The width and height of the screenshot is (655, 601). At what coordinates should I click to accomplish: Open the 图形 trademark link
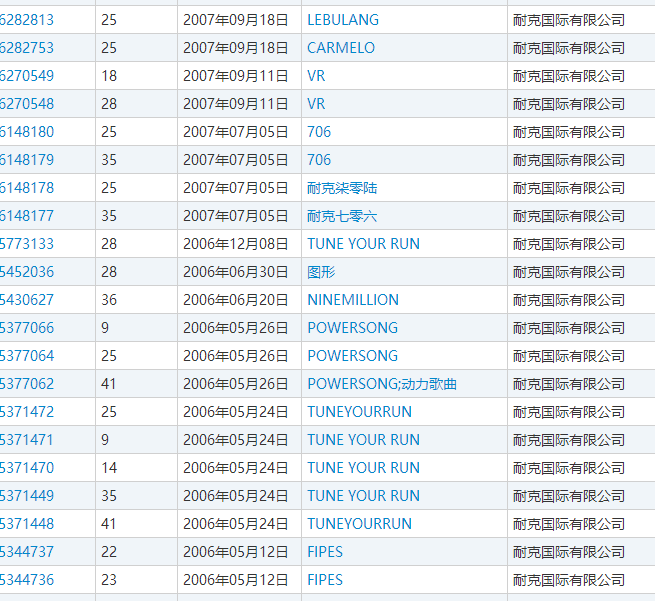[x=321, y=272]
